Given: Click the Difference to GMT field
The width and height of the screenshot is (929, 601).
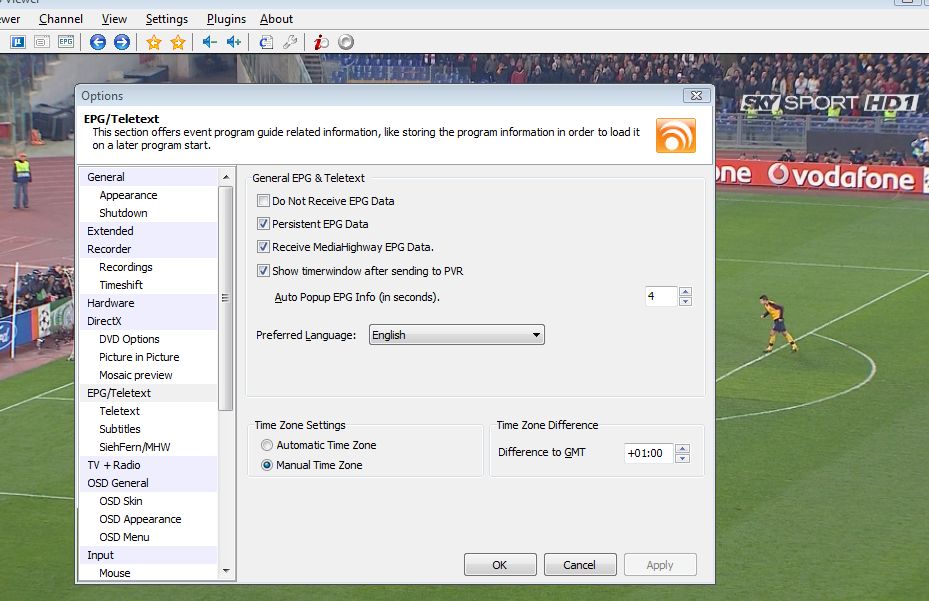Looking at the screenshot, I should tap(649, 453).
